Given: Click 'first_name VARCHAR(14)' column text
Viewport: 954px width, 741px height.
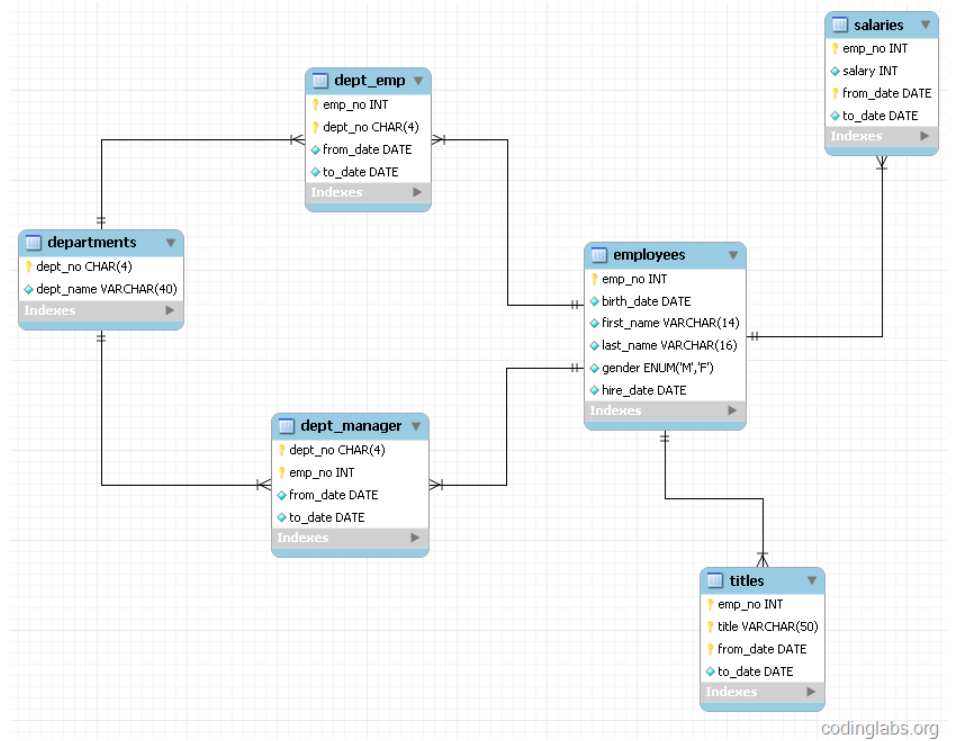Looking at the screenshot, I should (670, 323).
